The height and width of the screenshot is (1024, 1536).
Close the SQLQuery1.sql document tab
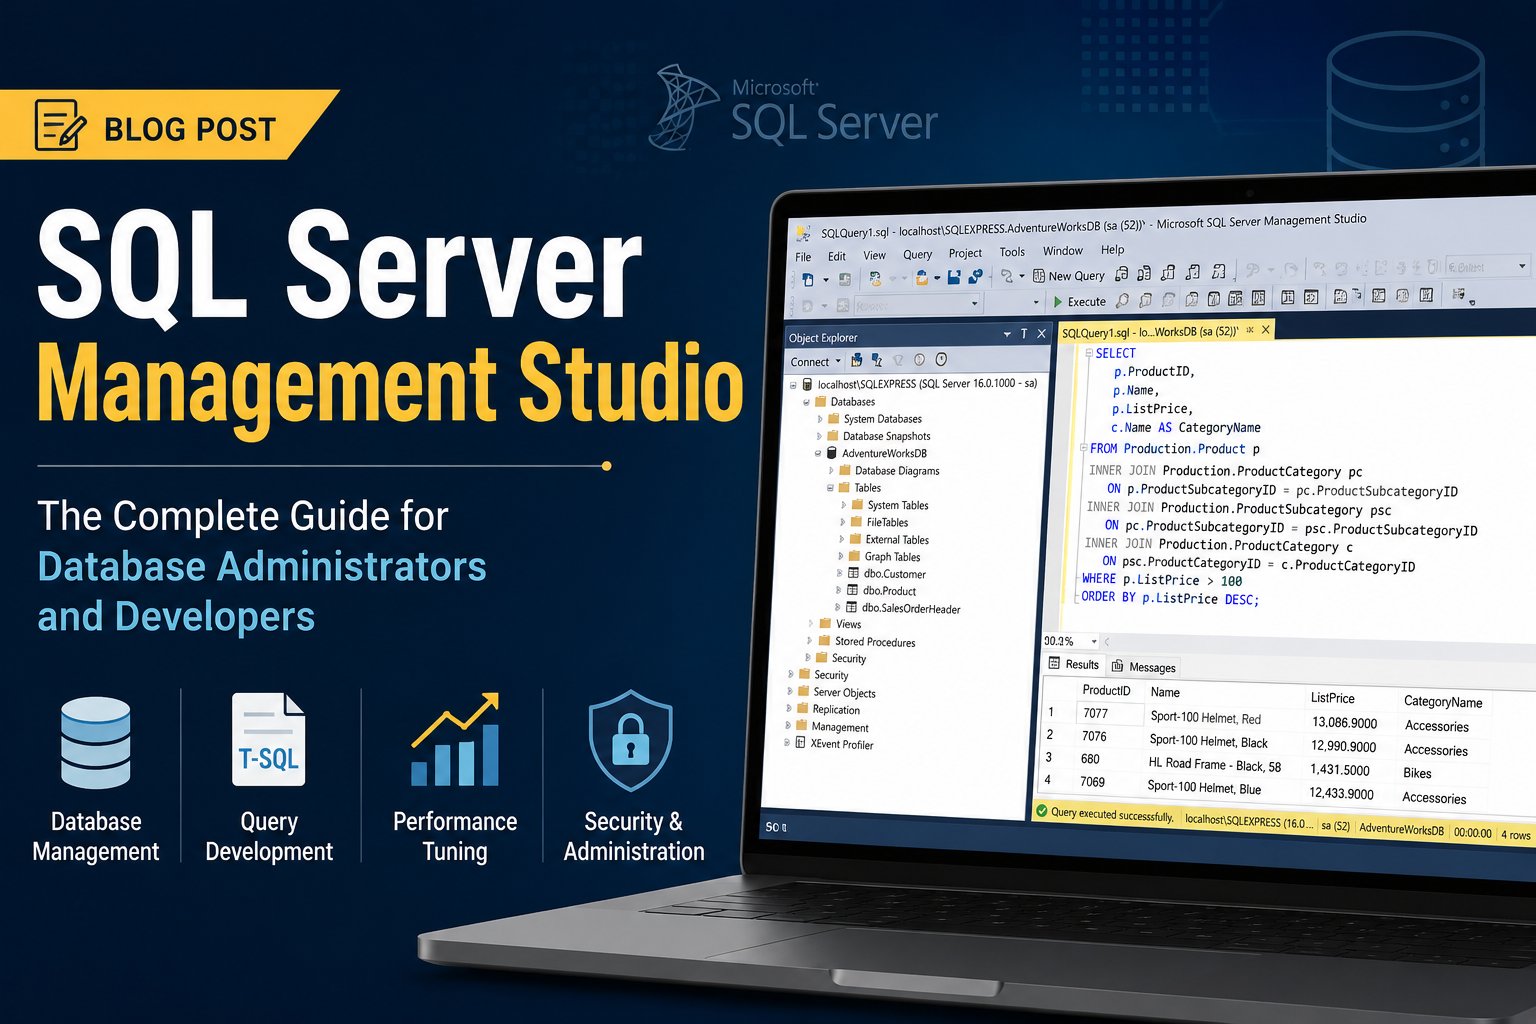tap(1265, 329)
